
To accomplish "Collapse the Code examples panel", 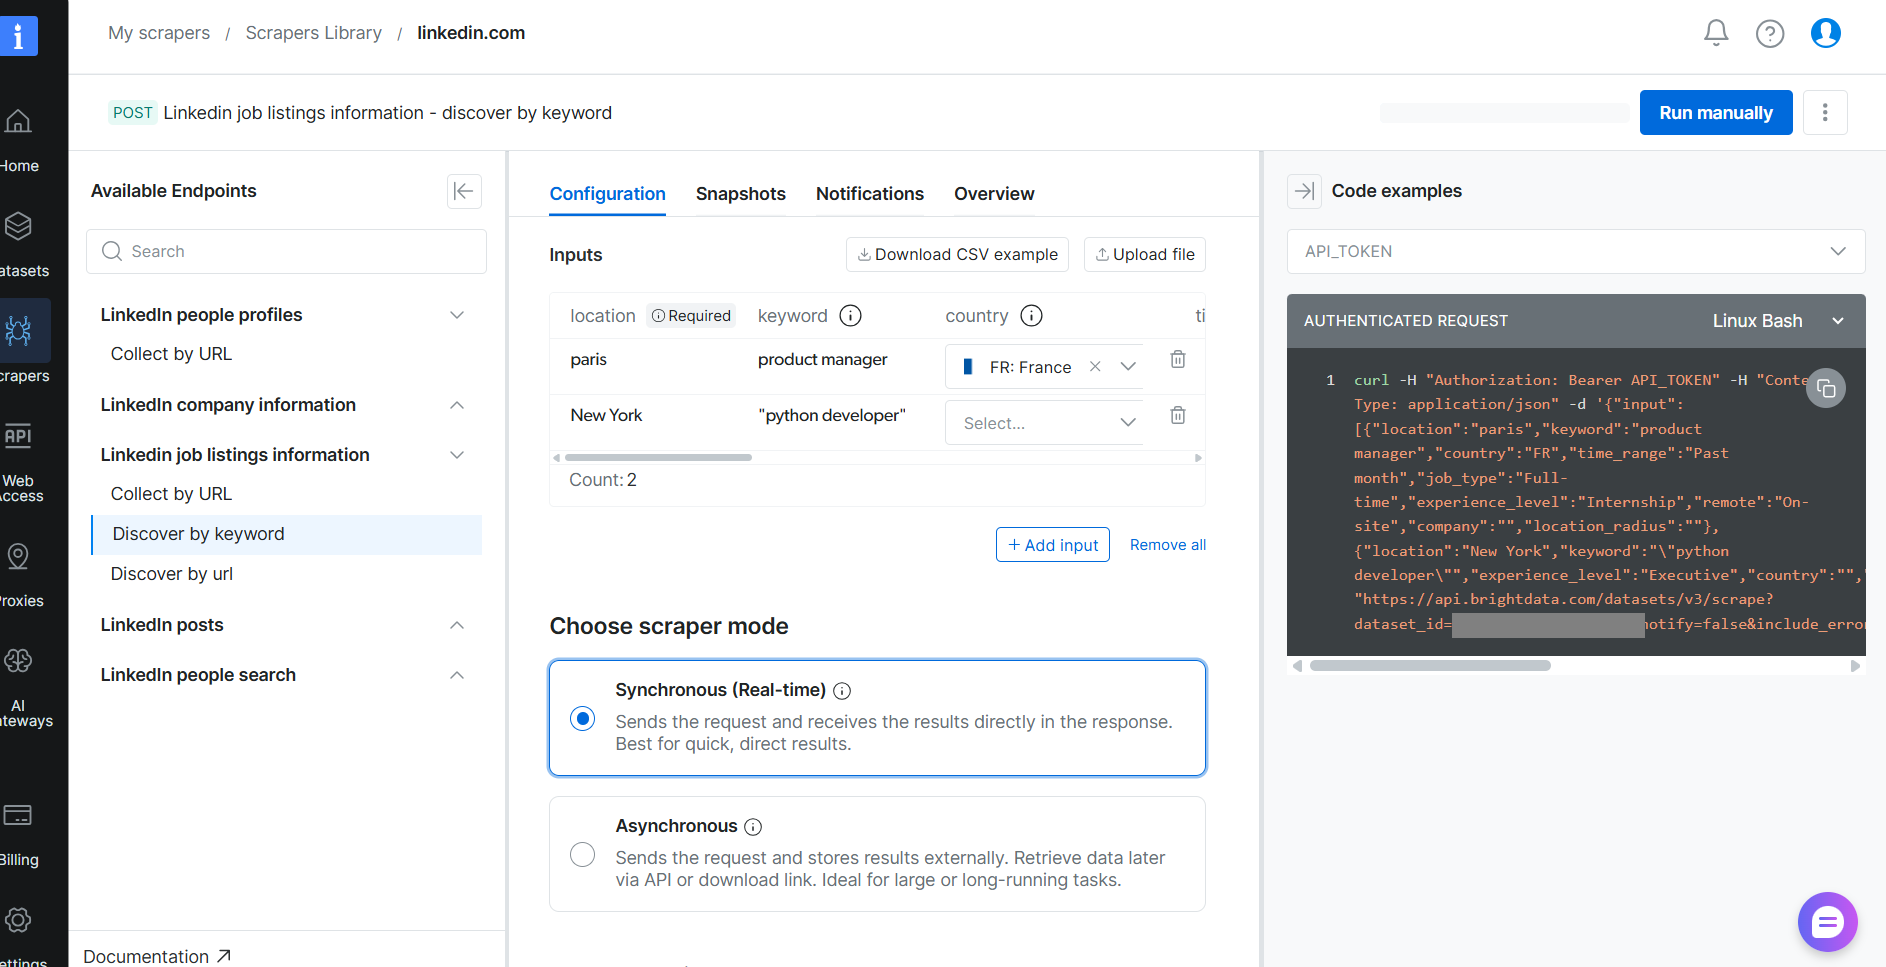I will tap(1304, 191).
